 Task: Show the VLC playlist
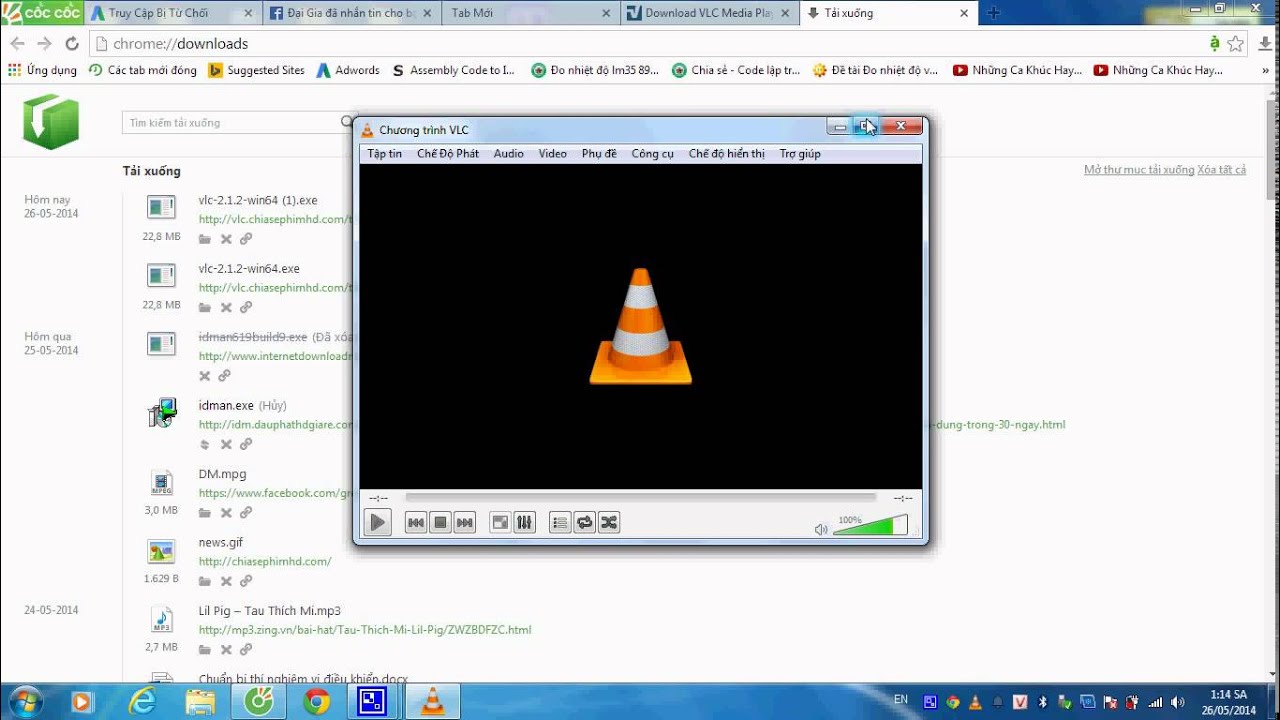pyautogui.click(x=560, y=522)
